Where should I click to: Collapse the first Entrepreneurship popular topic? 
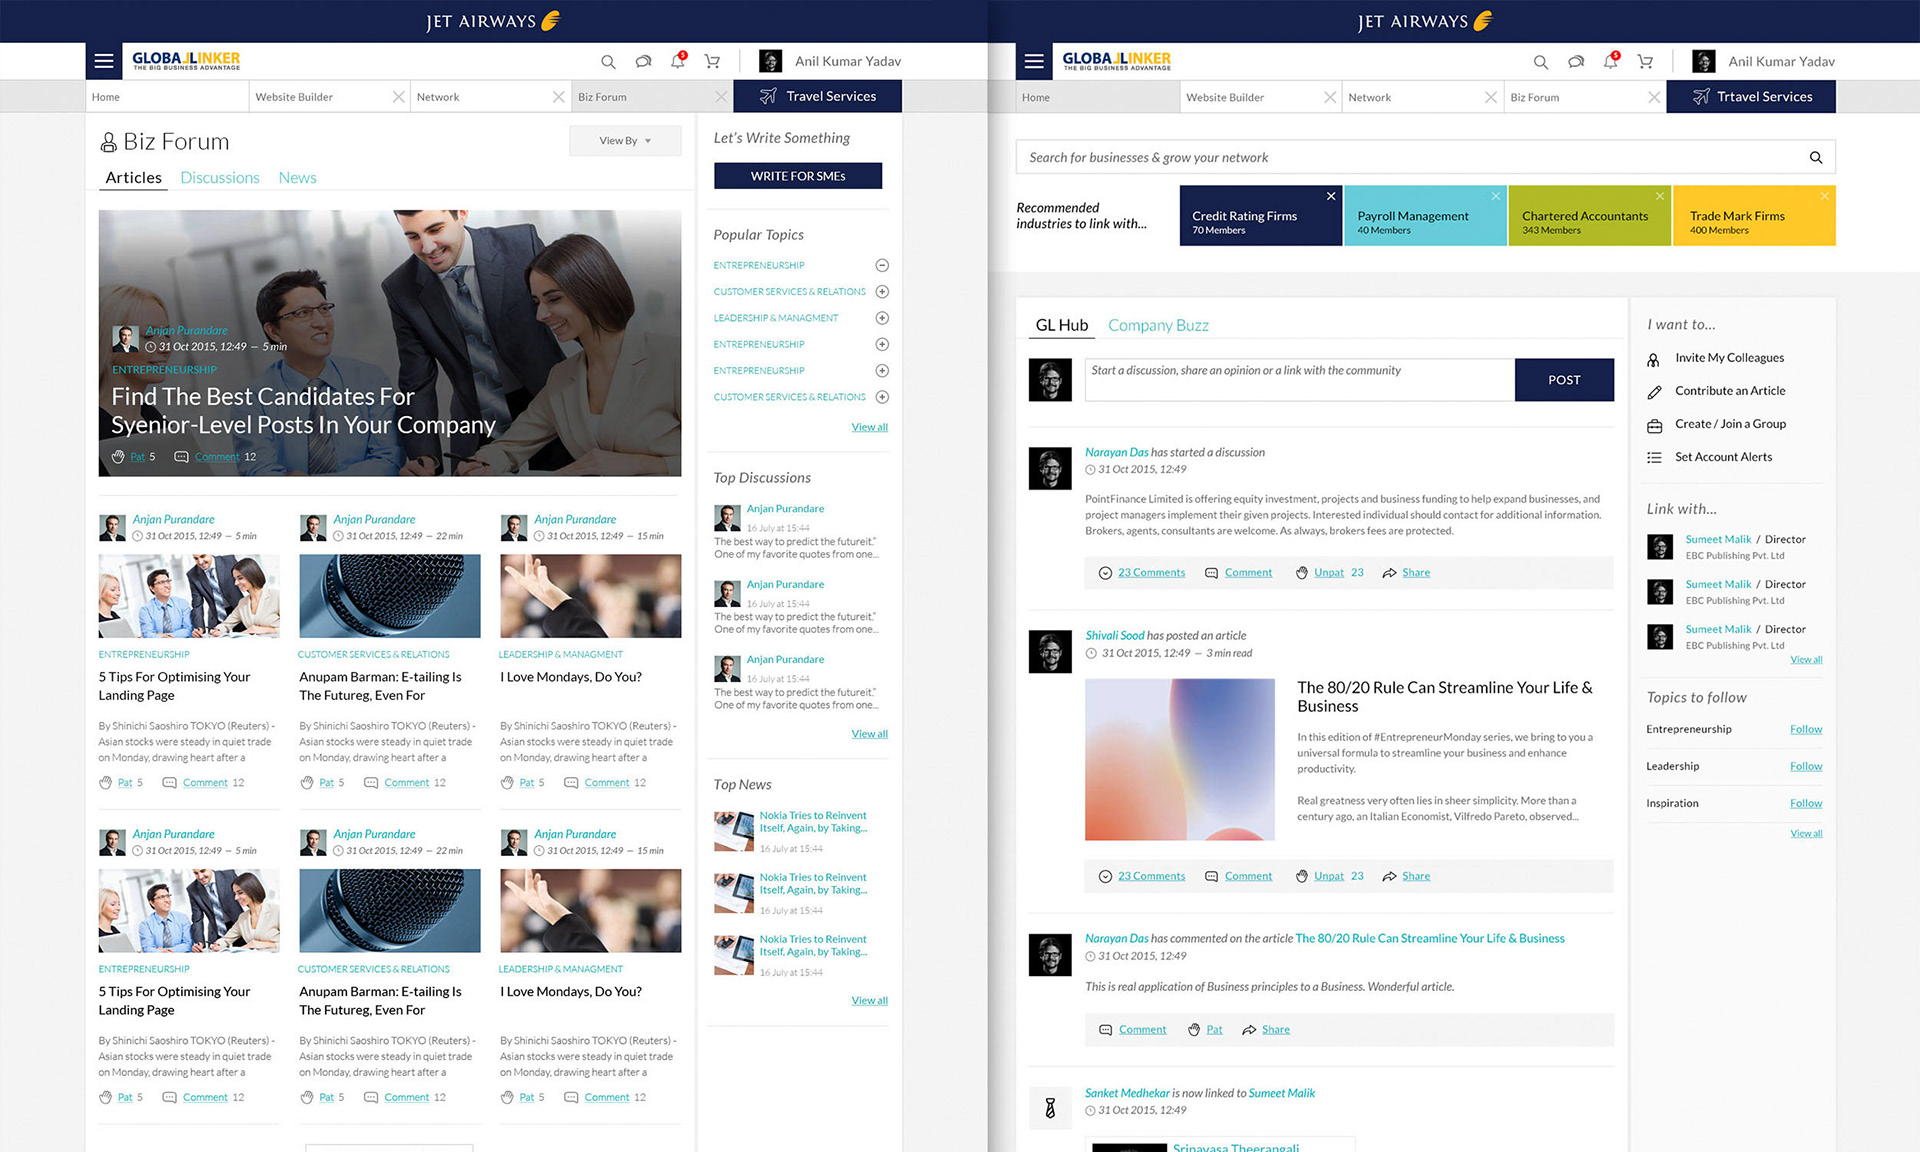pyautogui.click(x=882, y=265)
